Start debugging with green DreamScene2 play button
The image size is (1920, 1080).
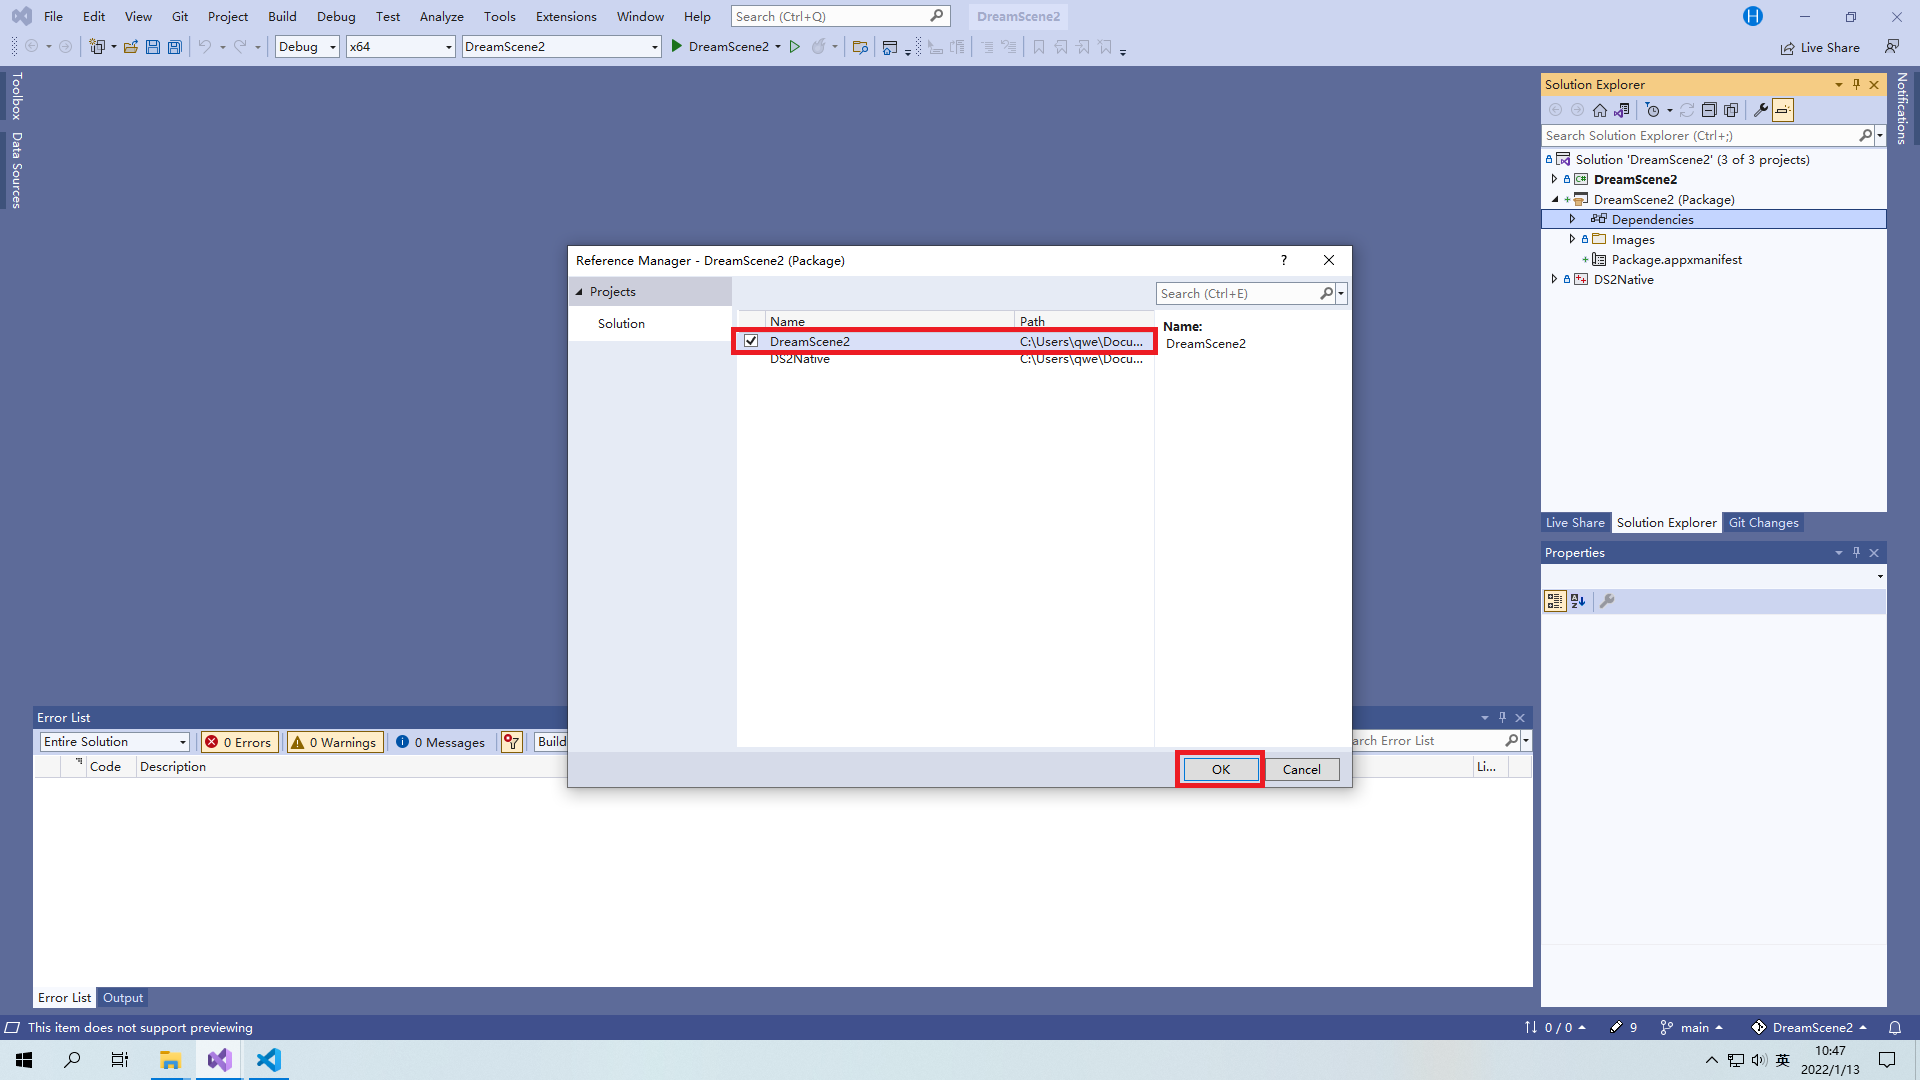click(x=725, y=47)
